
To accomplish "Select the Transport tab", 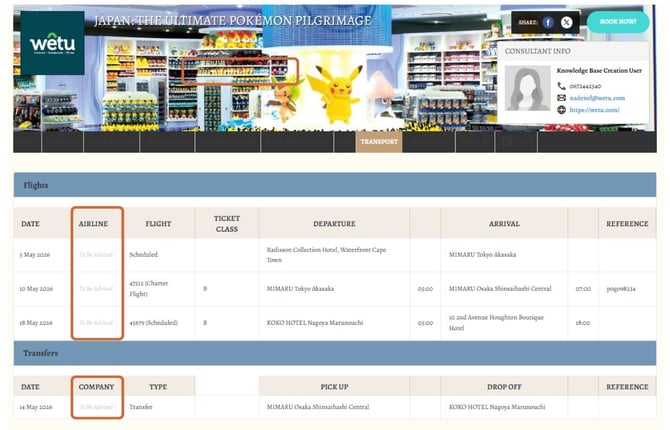I will 379,141.
